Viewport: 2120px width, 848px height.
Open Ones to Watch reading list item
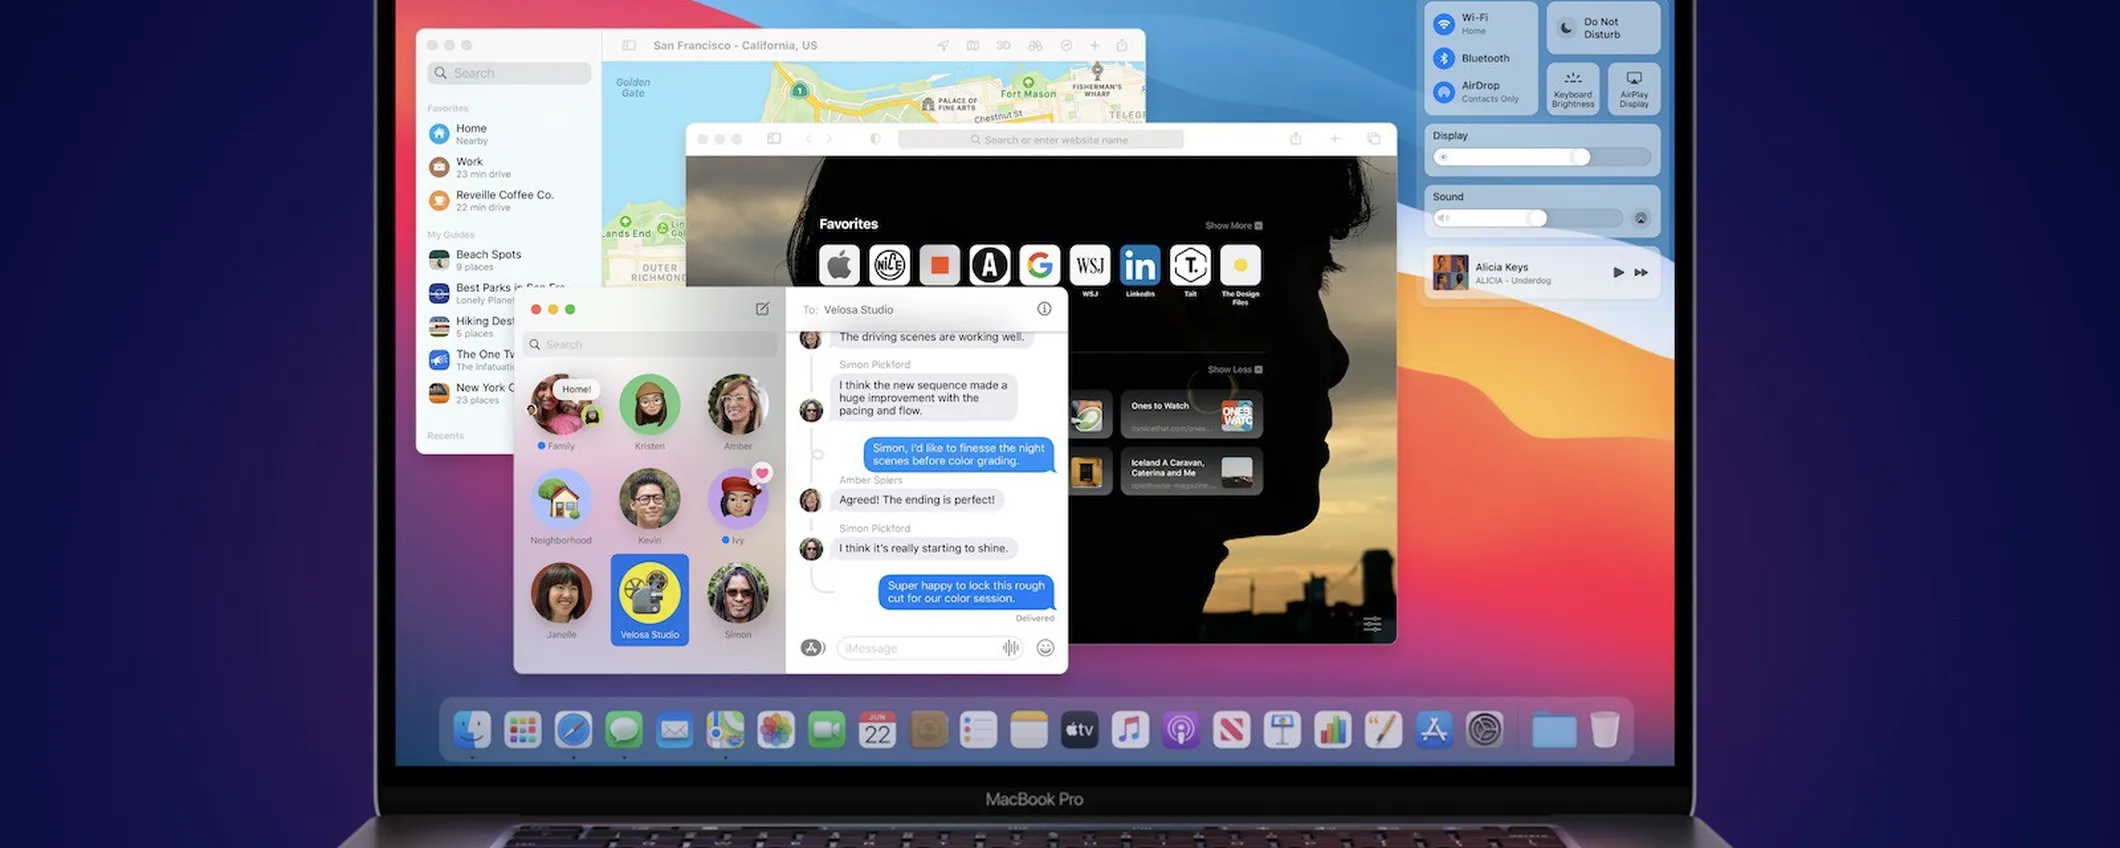pyautogui.click(x=1191, y=414)
